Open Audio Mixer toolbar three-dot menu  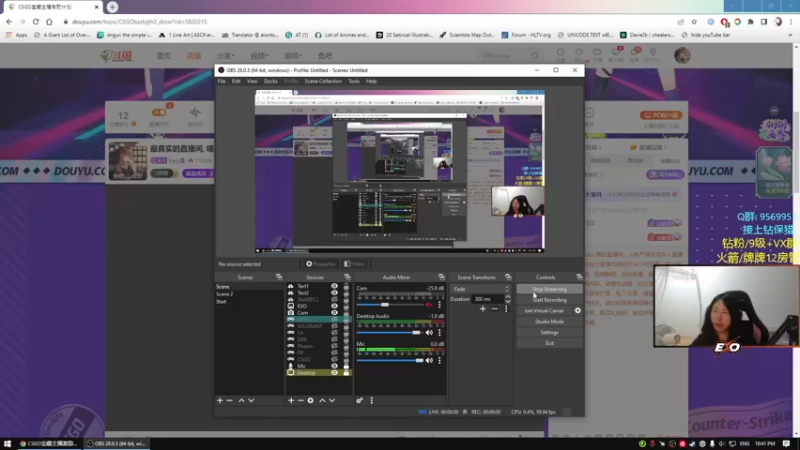tap(371, 401)
